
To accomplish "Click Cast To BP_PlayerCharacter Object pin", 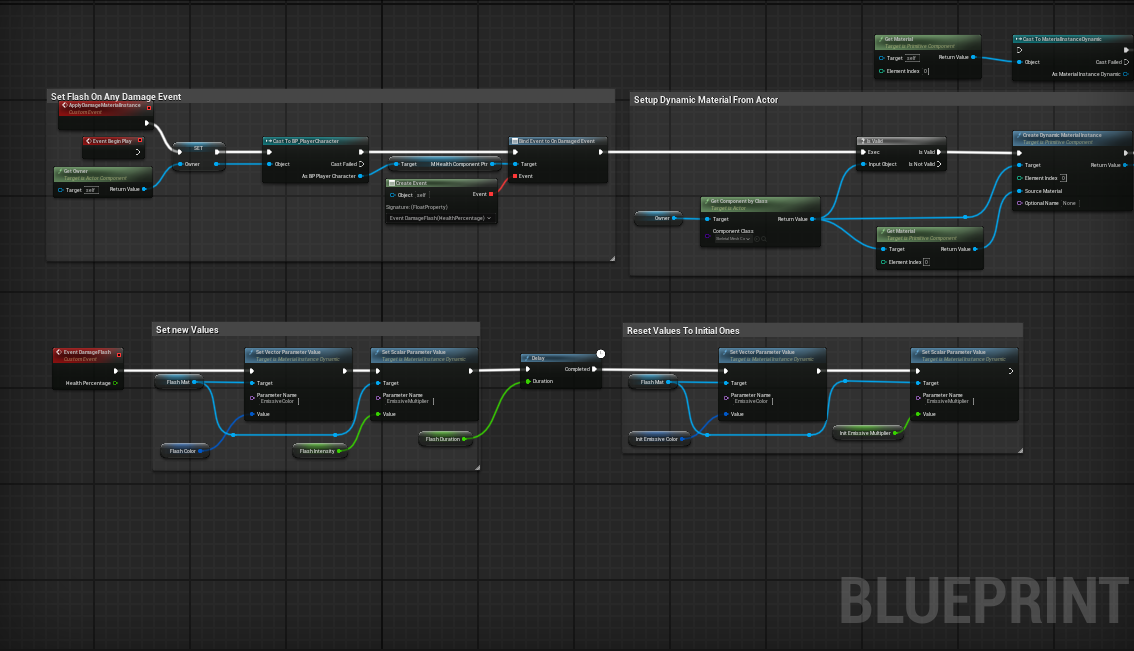I will click(269, 164).
